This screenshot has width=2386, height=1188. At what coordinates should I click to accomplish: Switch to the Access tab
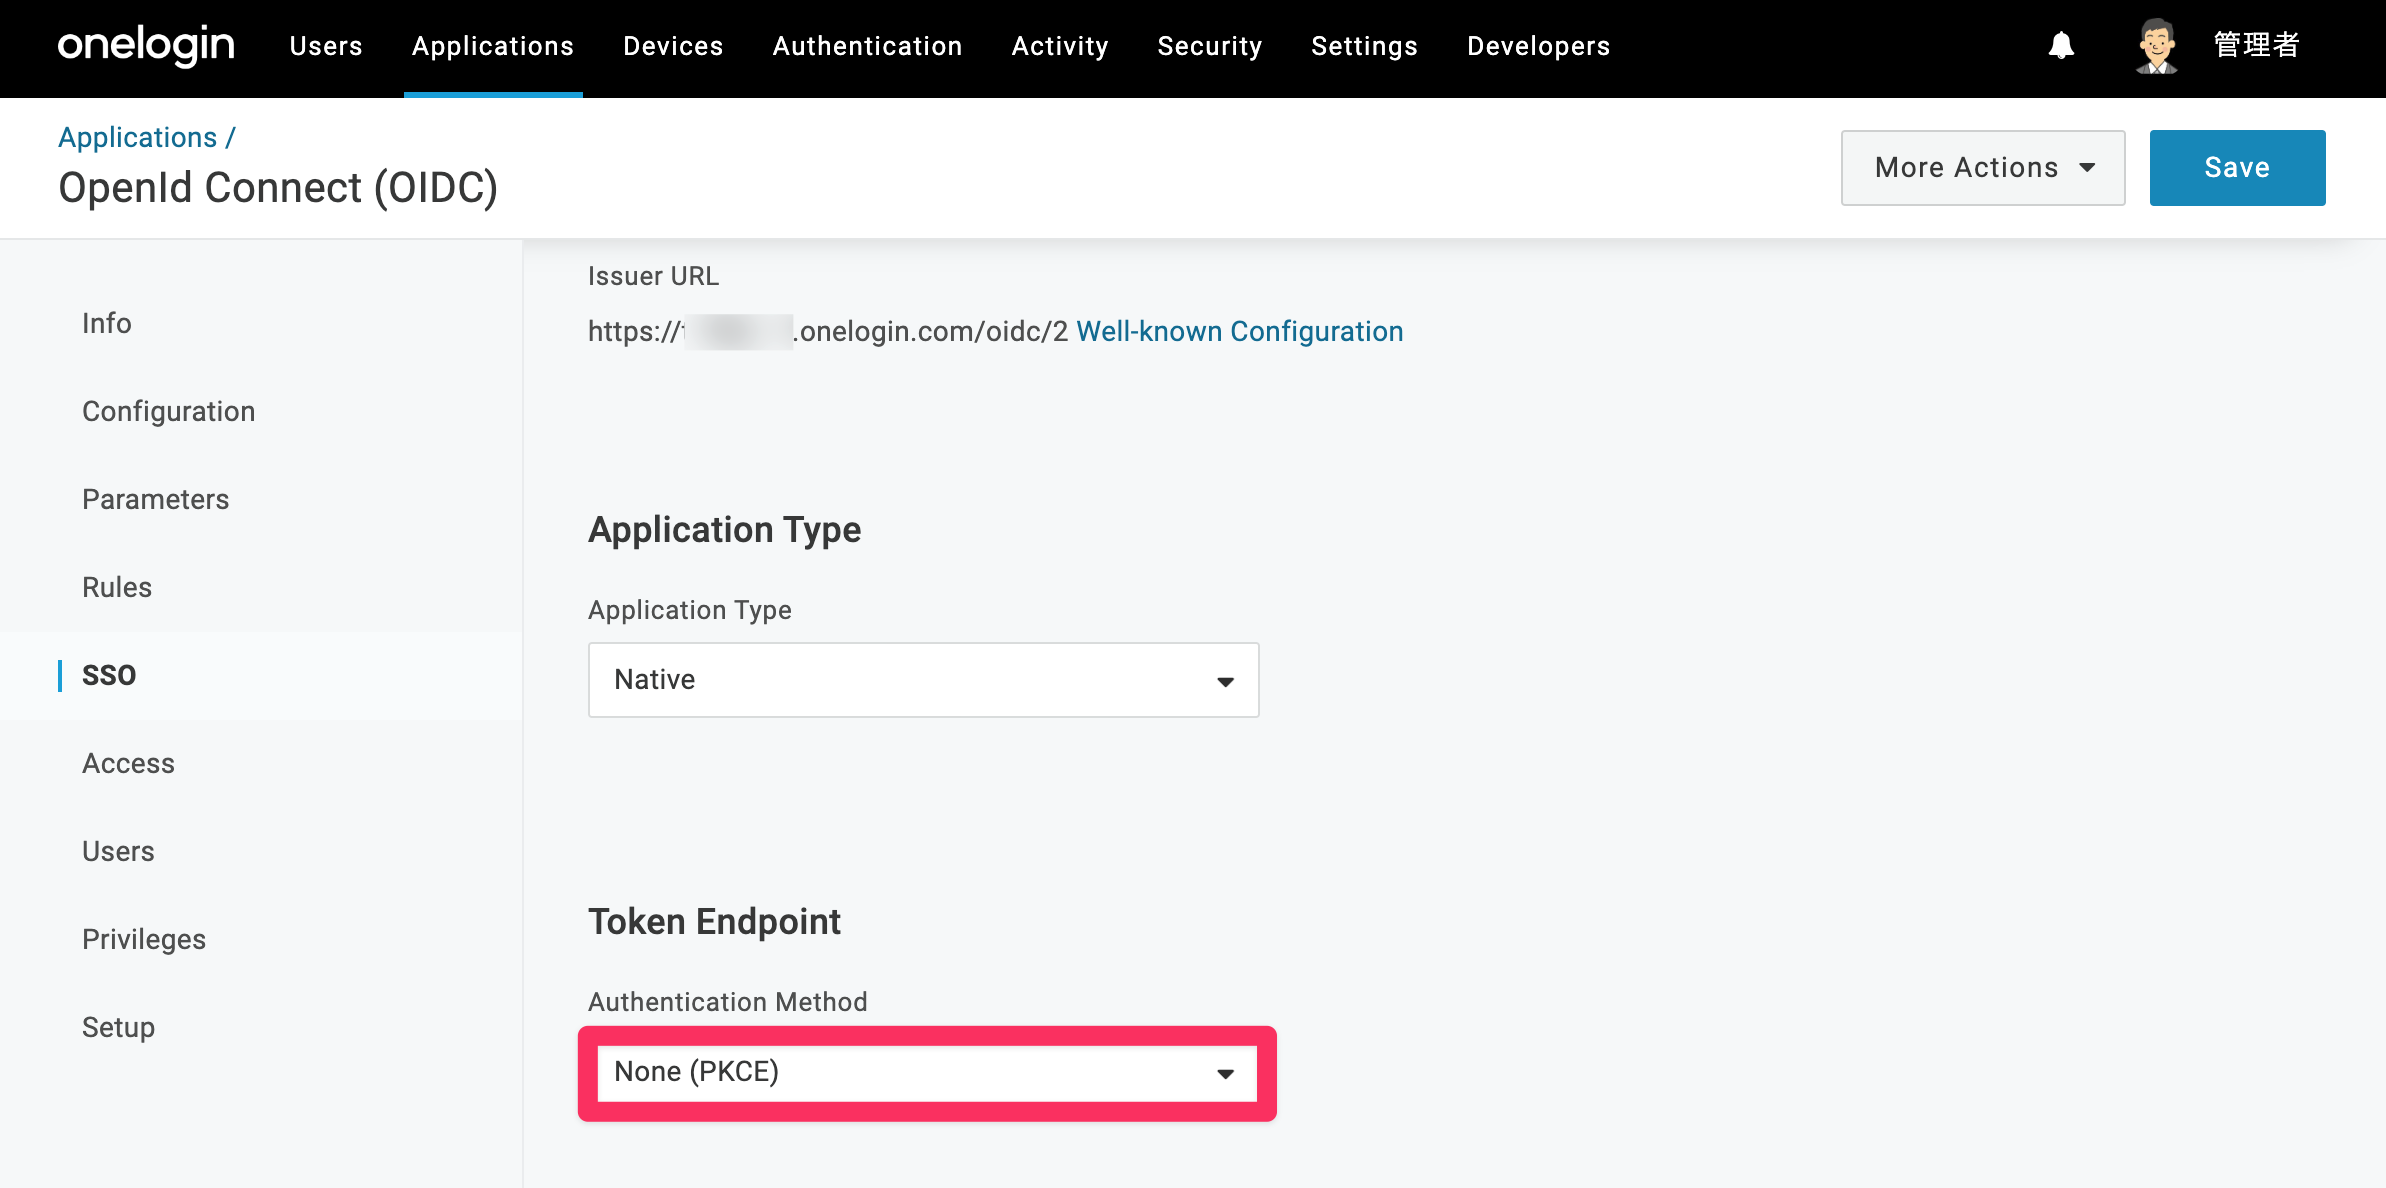[x=128, y=763]
